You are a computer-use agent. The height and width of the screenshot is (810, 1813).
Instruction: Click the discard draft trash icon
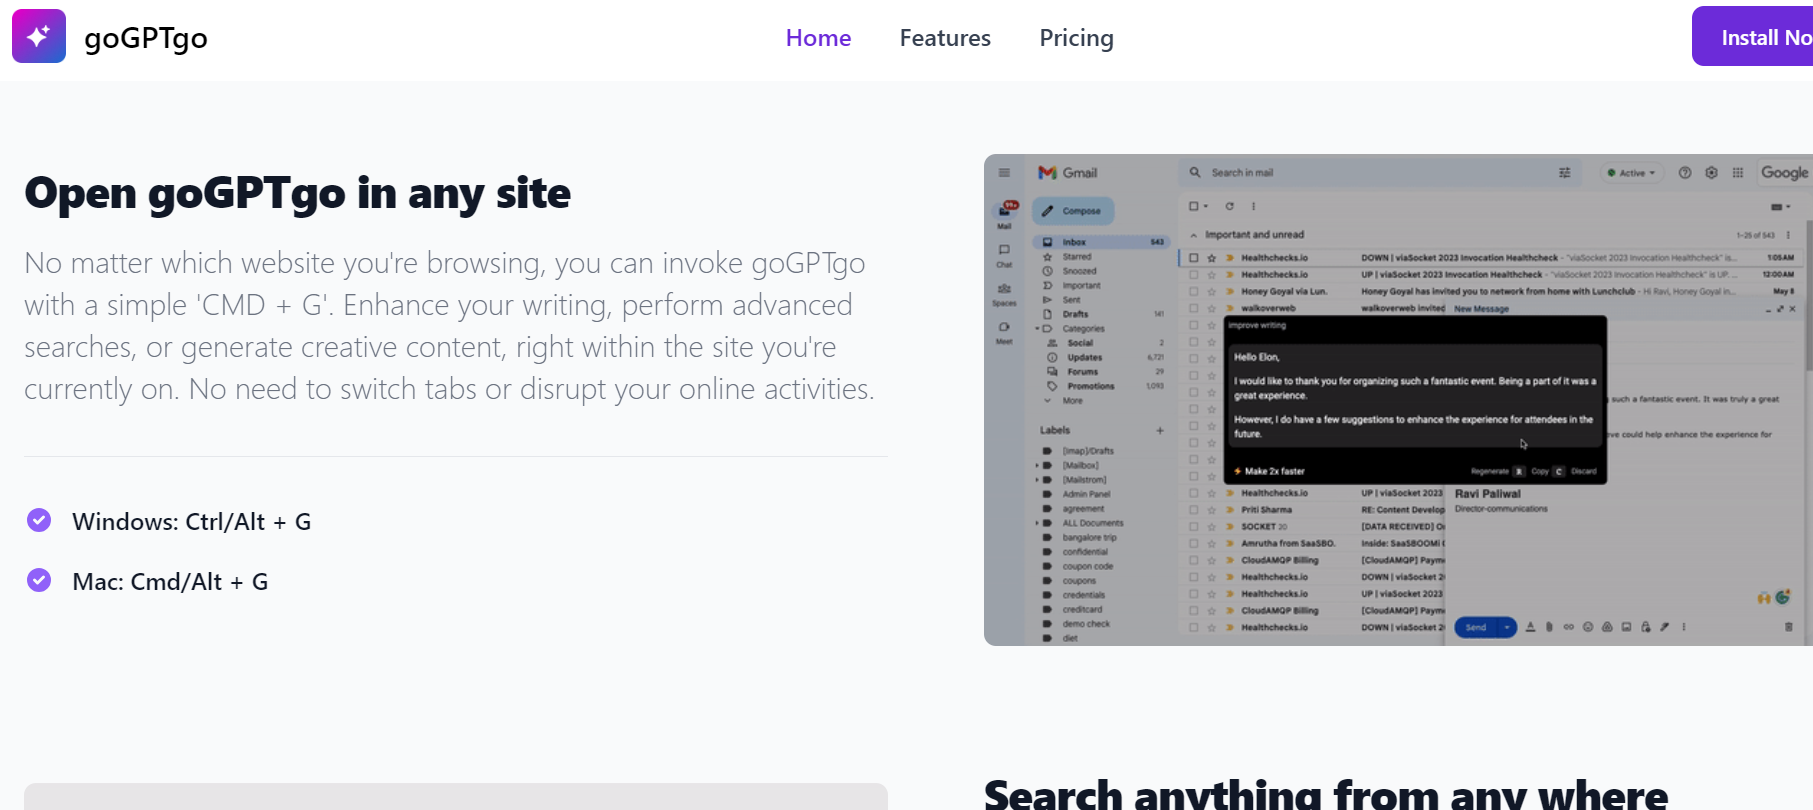pyautogui.click(x=1789, y=627)
